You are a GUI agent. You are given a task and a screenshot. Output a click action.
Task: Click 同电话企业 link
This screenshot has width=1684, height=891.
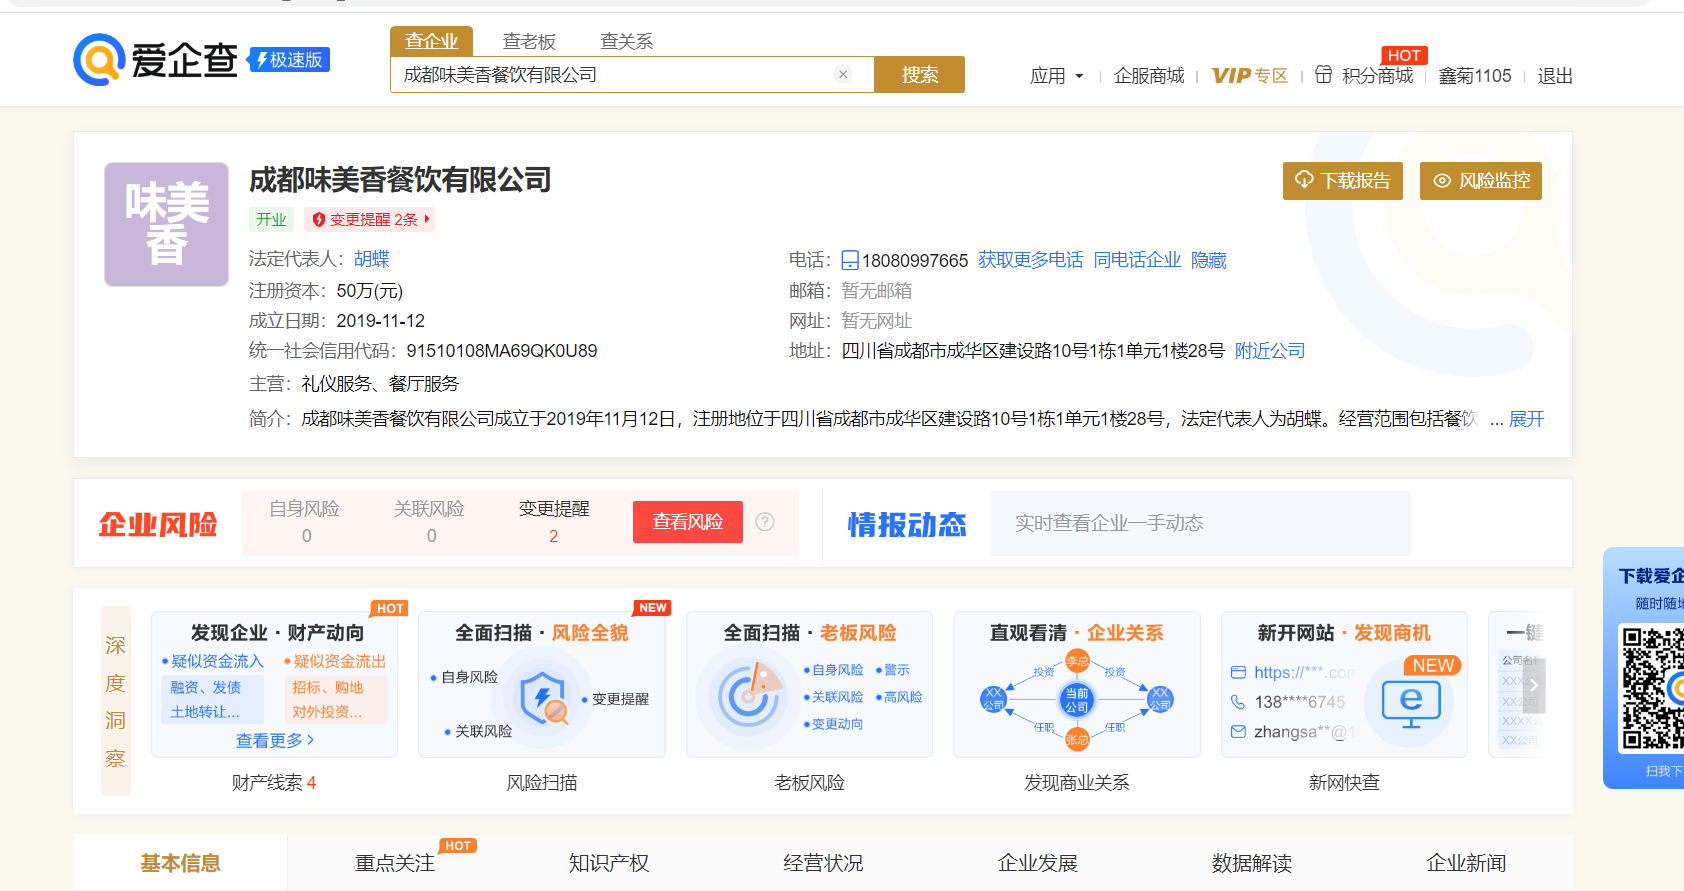click(x=1137, y=260)
